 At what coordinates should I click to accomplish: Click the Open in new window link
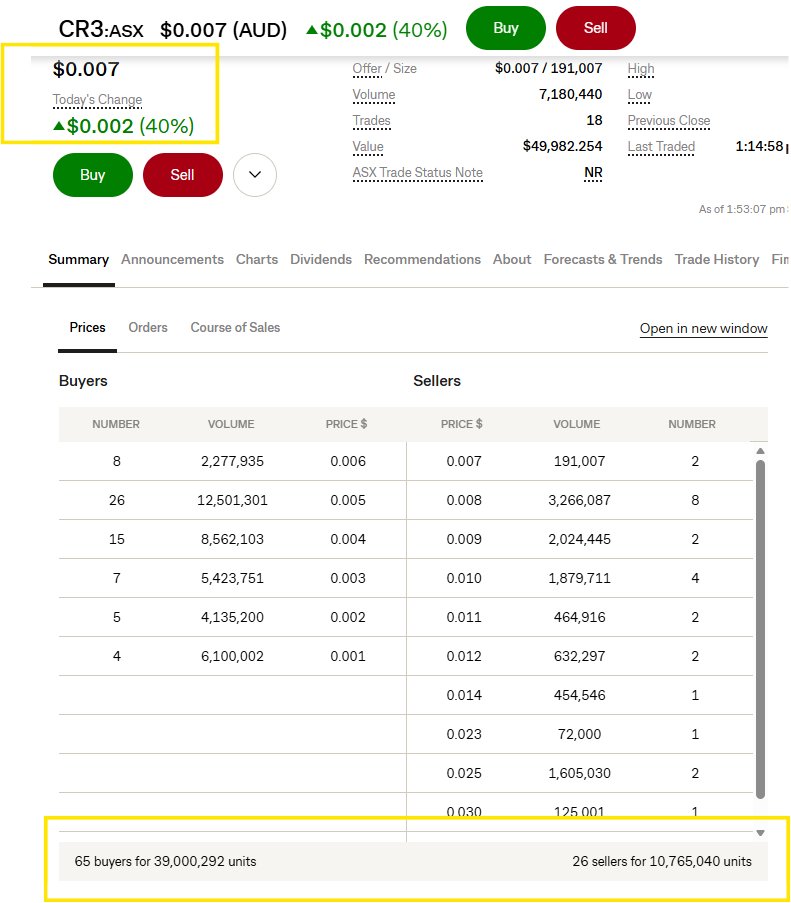[703, 328]
